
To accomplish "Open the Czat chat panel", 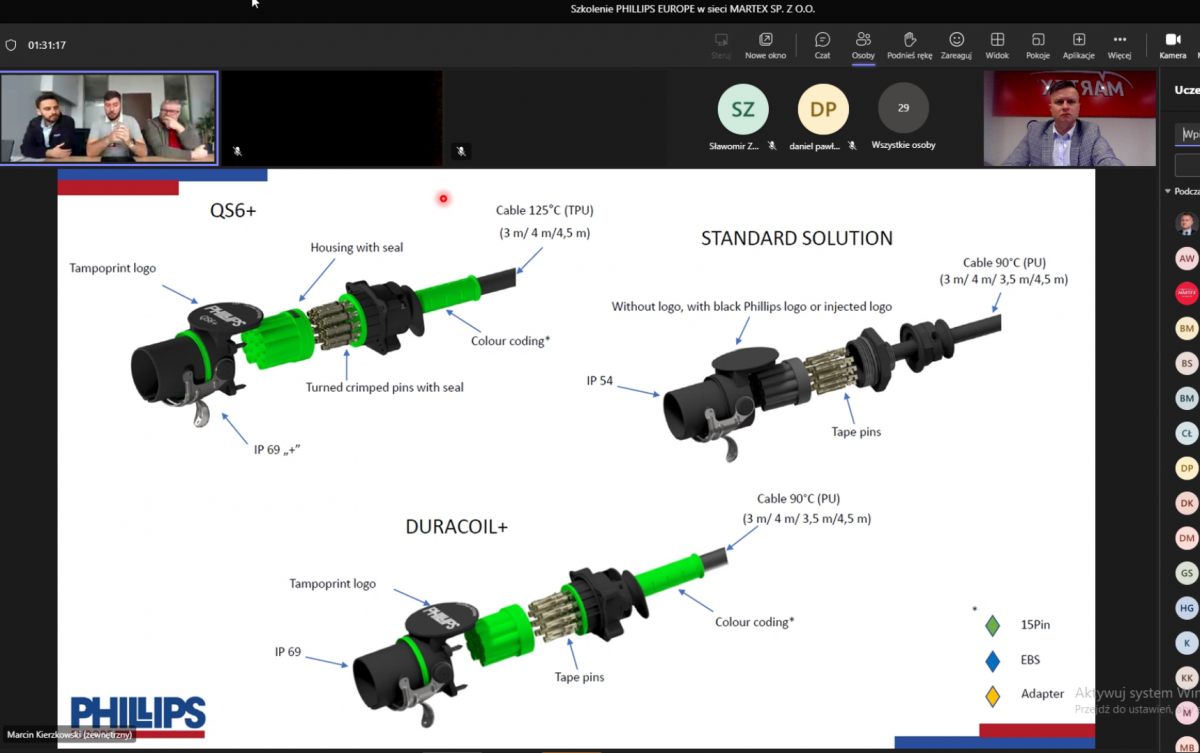I will click(822, 45).
